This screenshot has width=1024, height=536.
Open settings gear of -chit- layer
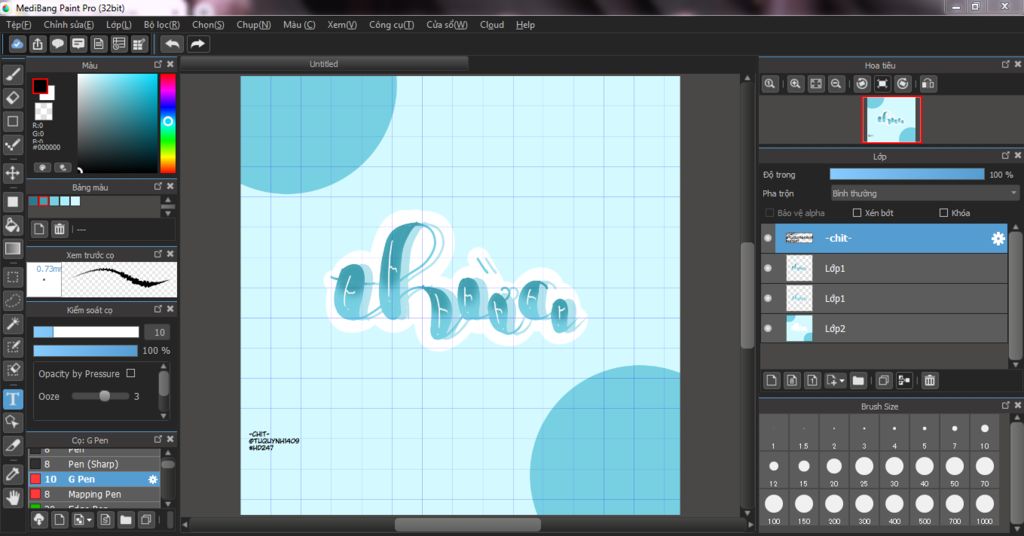click(998, 238)
